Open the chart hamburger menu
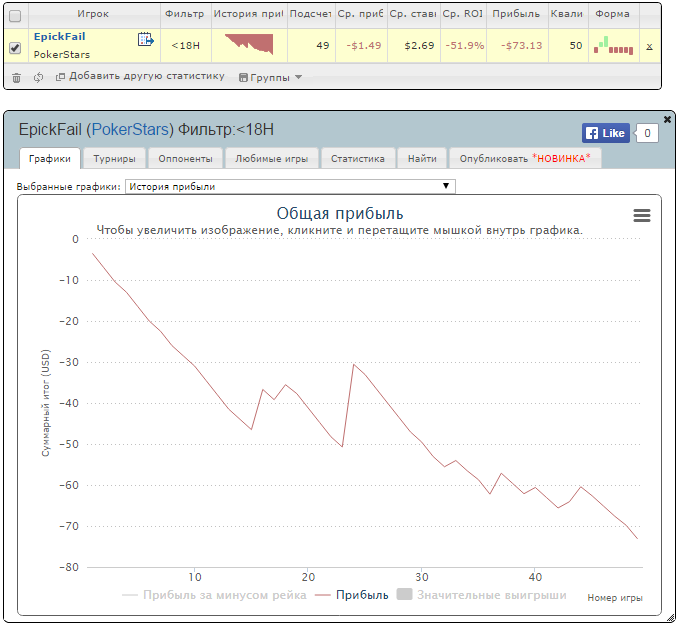Image resolution: width=678 pixels, height=625 pixels. [x=642, y=215]
